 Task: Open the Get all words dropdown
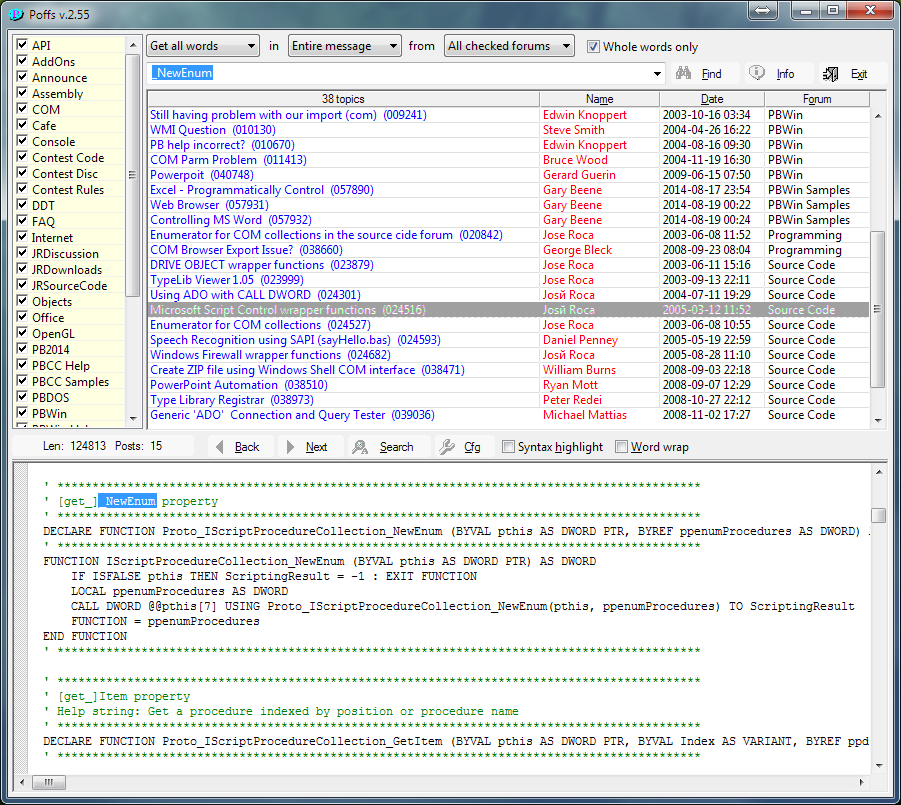[203, 46]
